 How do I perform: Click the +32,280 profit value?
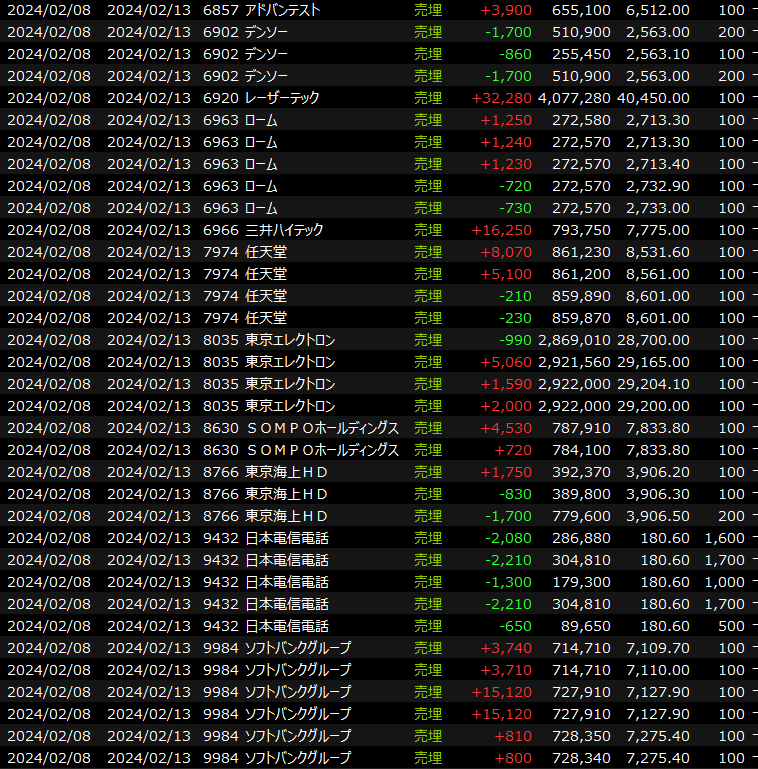coord(501,98)
